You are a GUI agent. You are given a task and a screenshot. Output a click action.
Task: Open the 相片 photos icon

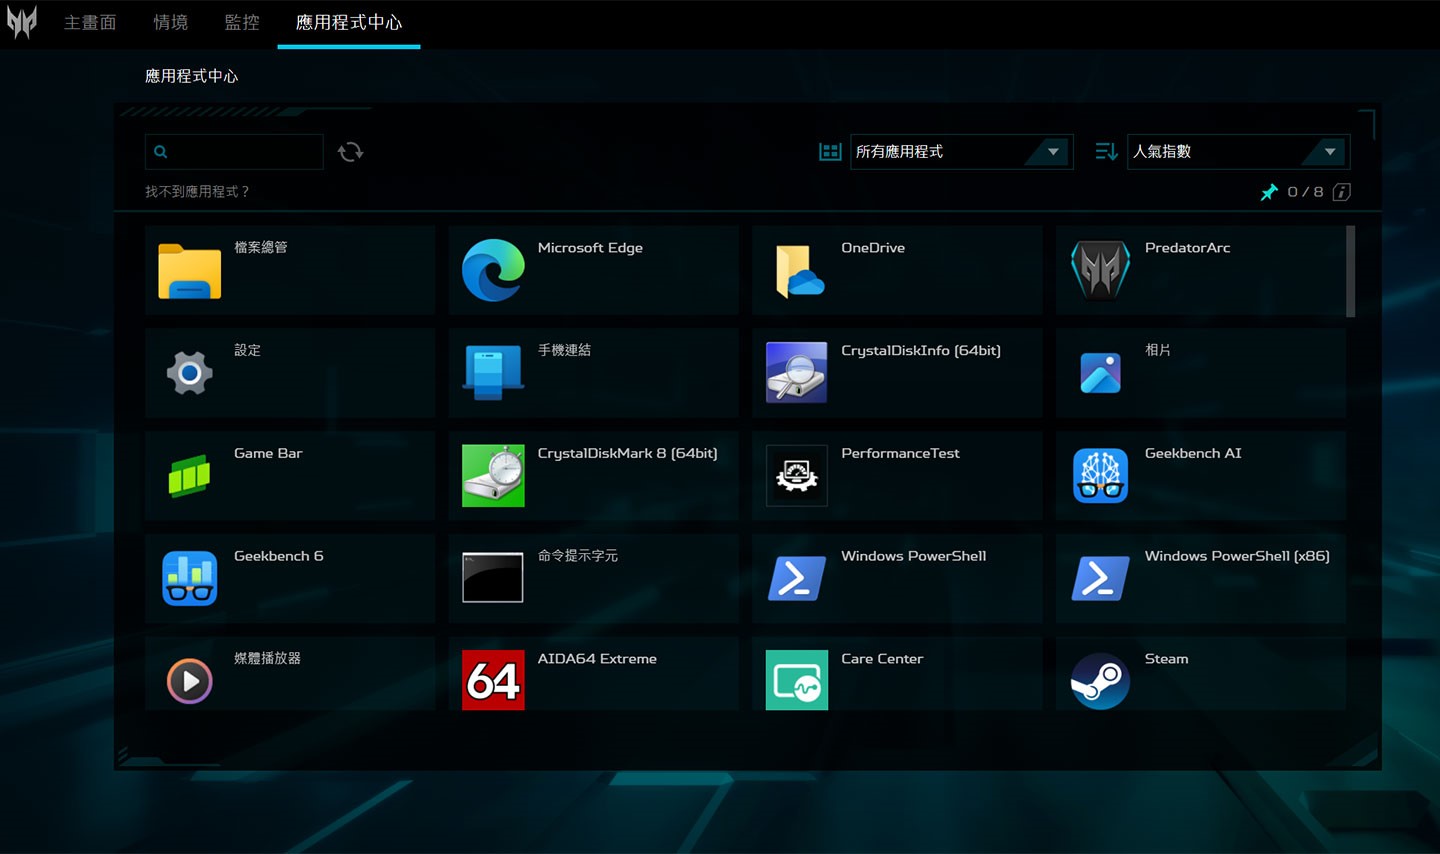click(x=1100, y=373)
